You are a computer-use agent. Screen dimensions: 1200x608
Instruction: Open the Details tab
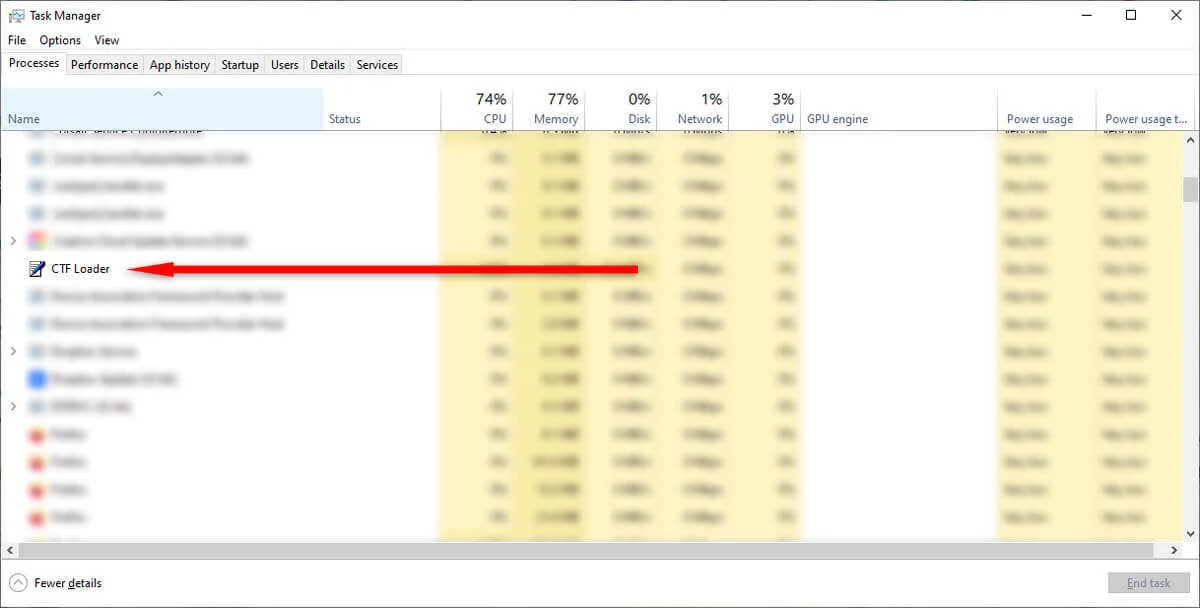tap(327, 64)
